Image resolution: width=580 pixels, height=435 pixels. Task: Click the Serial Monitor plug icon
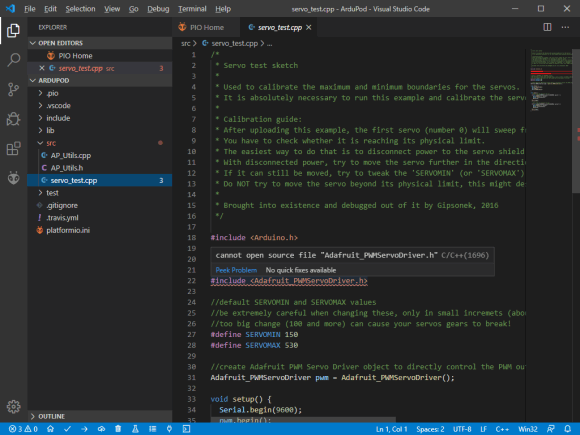coord(169,429)
